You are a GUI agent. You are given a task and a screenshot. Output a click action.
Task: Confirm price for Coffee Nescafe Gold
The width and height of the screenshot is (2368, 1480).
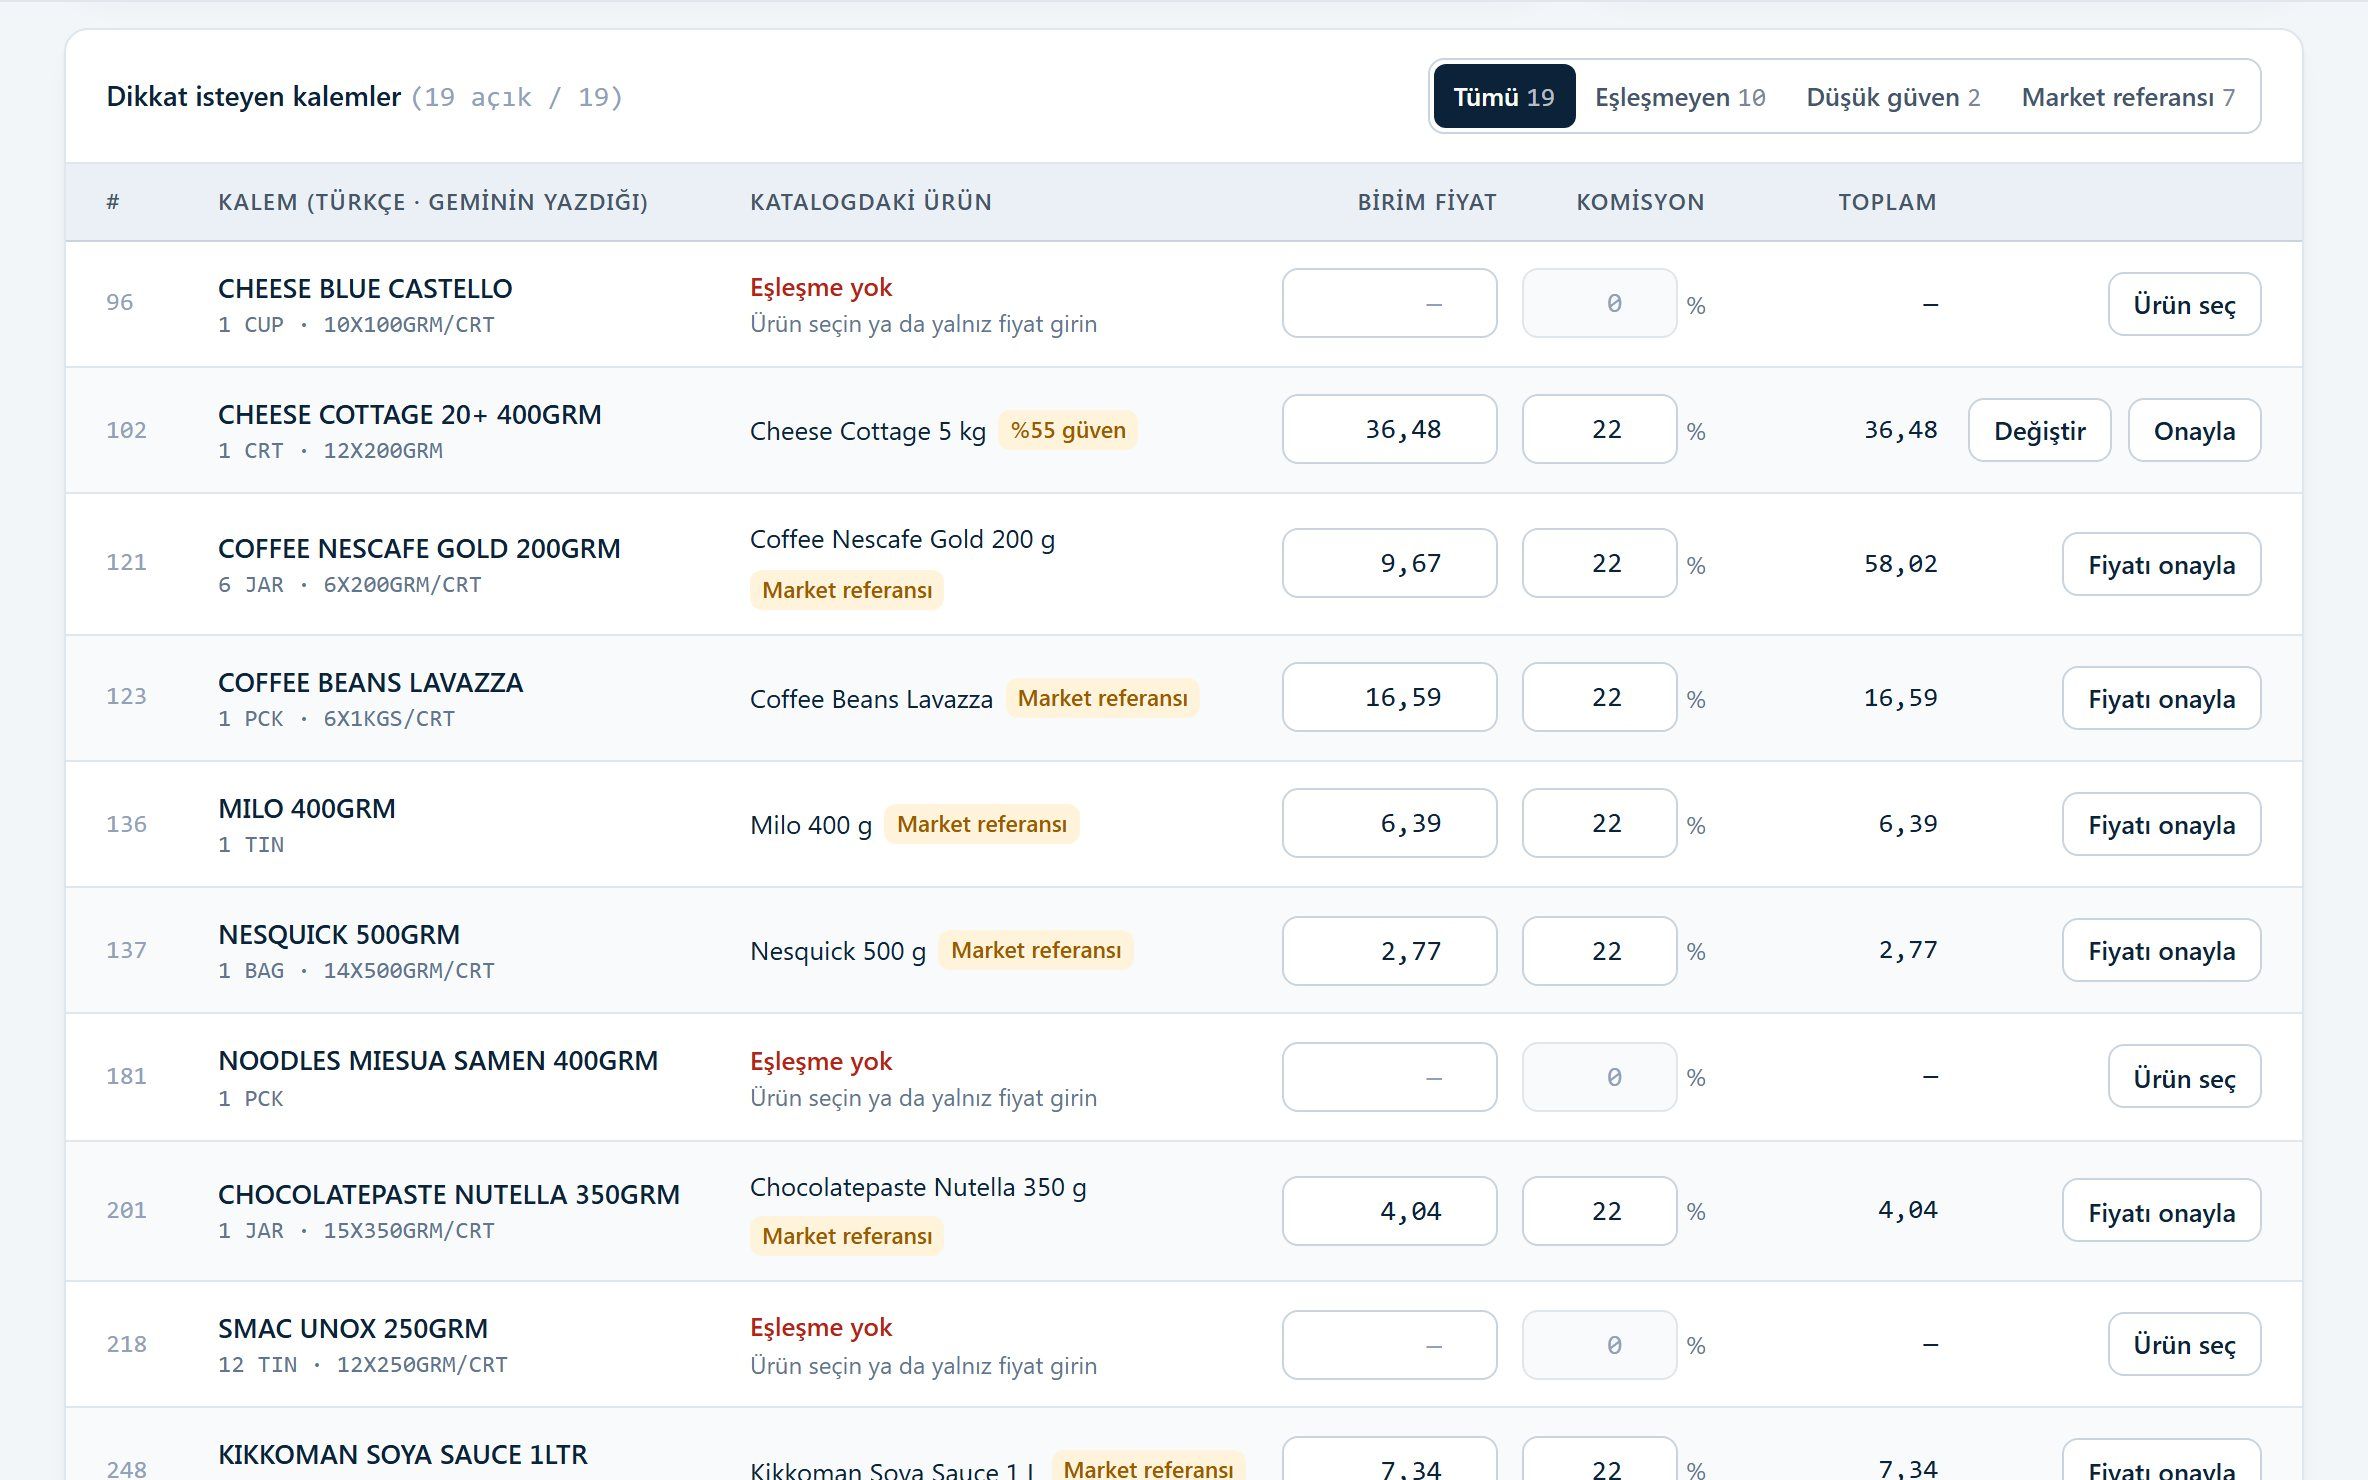point(2161,564)
